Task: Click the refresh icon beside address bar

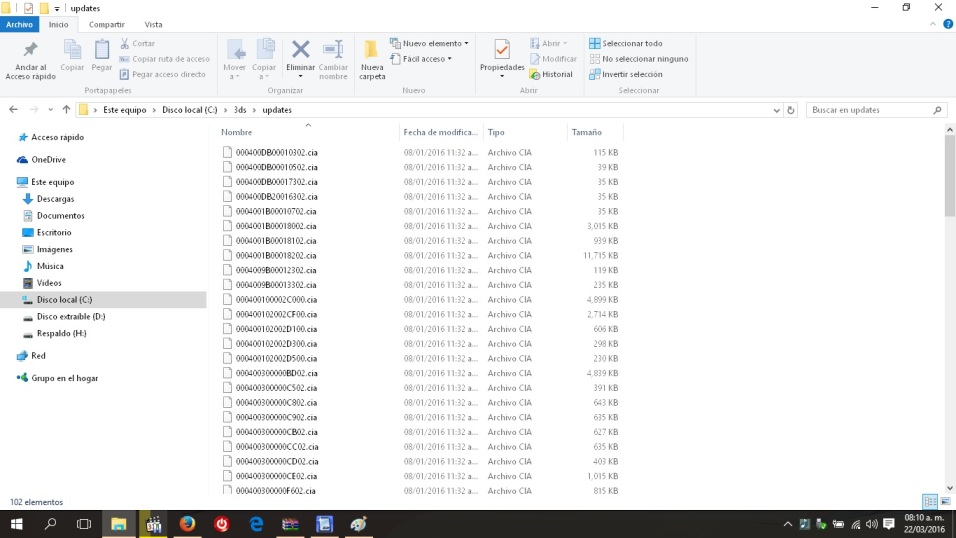Action: 791,110
